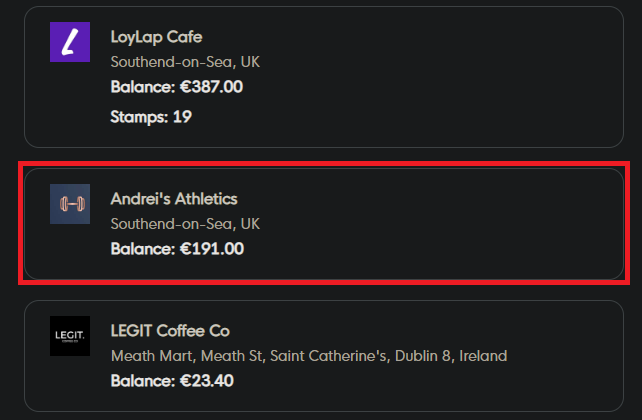Image resolution: width=642 pixels, height=420 pixels.
Task: Click the Stamps: 19 counter
Action: [151, 117]
